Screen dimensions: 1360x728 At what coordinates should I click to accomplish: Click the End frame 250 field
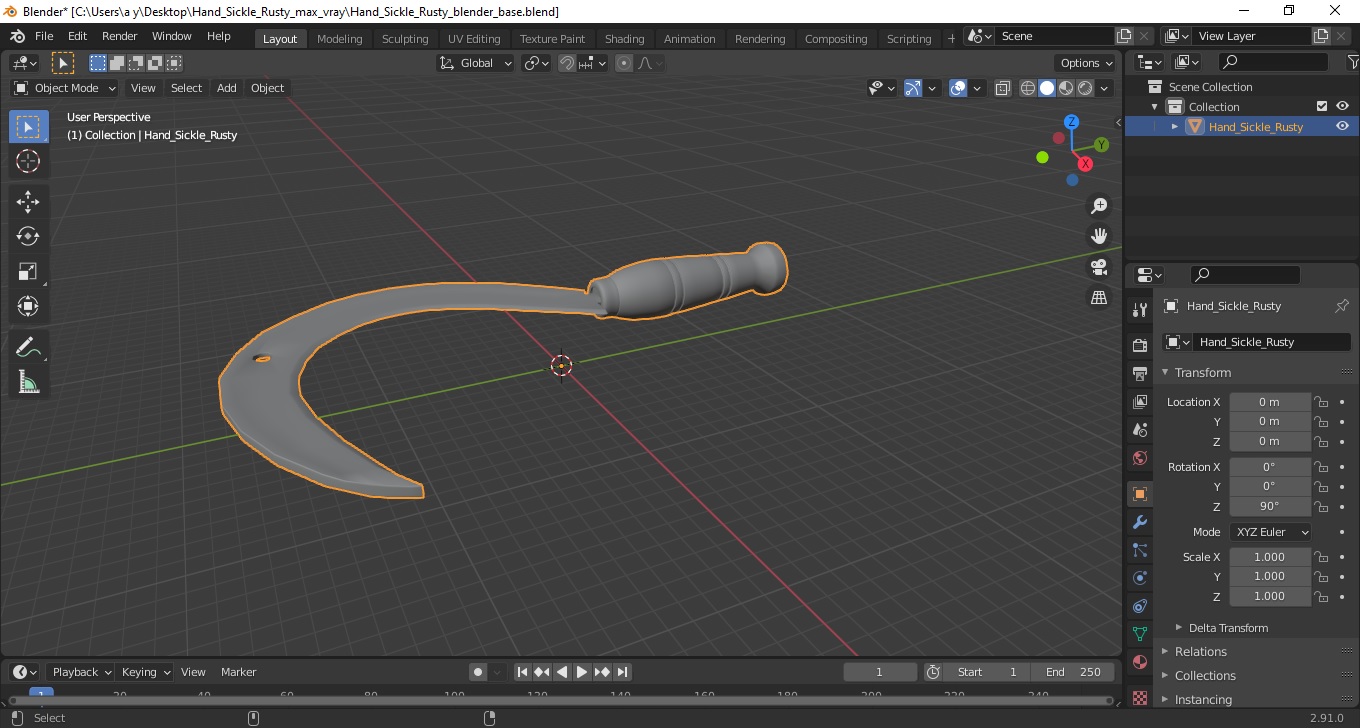(1074, 672)
